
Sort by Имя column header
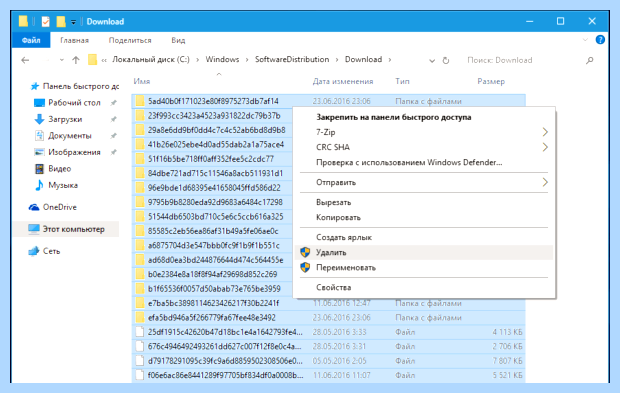click(x=142, y=81)
